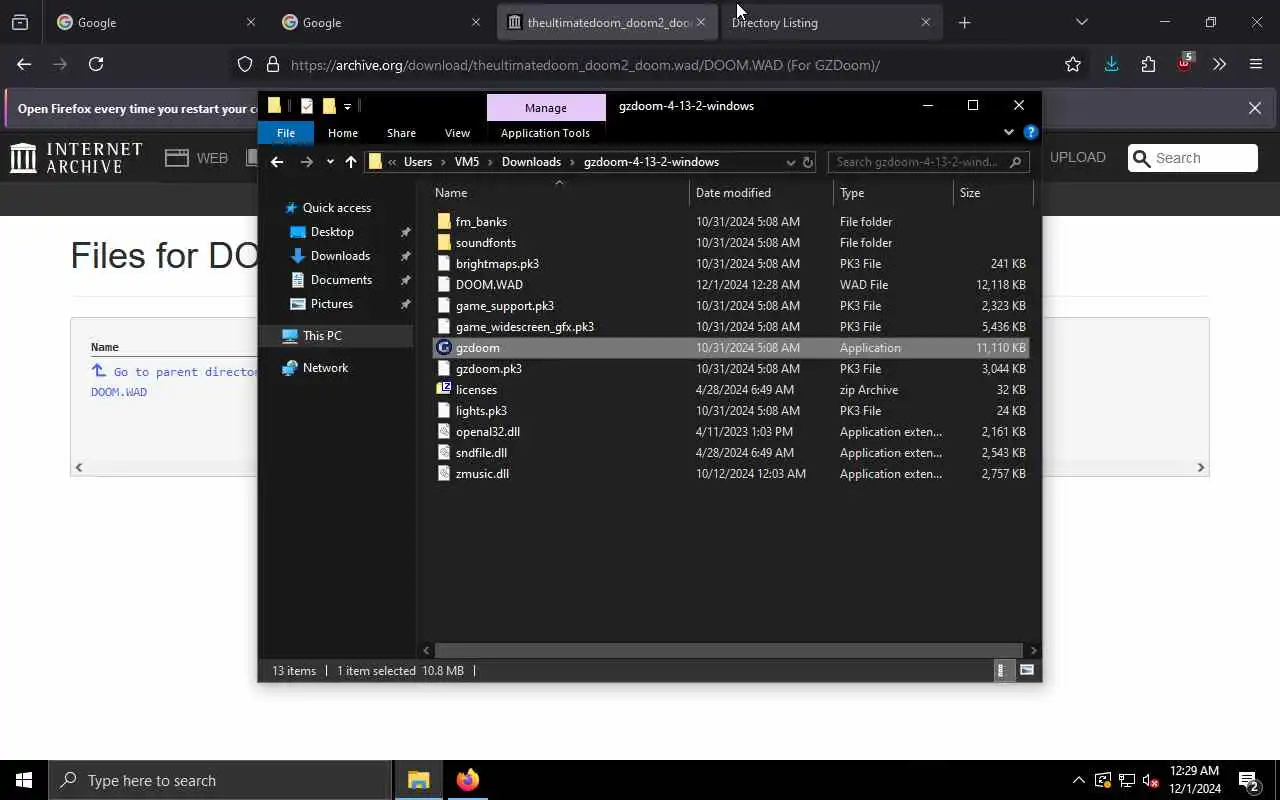Open the View ribbon tab
Screen dimensions: 1280x800
(x=457, y=133)
